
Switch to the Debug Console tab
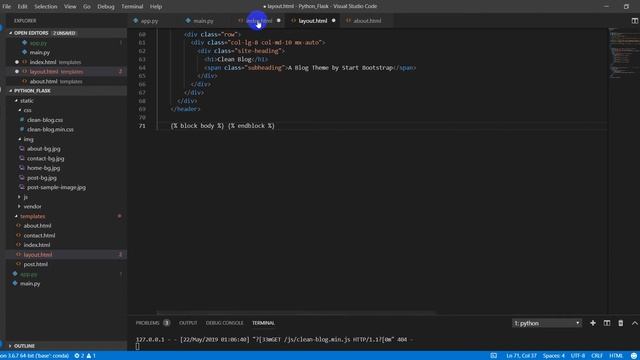pos(224,323)
